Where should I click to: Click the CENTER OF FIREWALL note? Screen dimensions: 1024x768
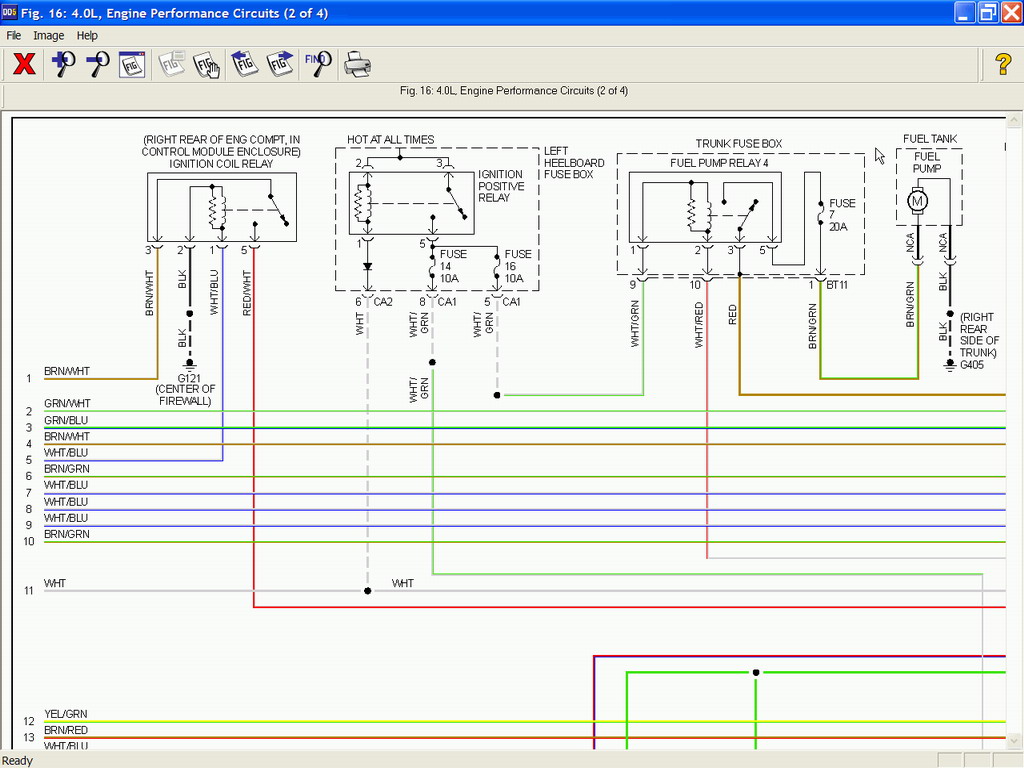coord(185,395)
